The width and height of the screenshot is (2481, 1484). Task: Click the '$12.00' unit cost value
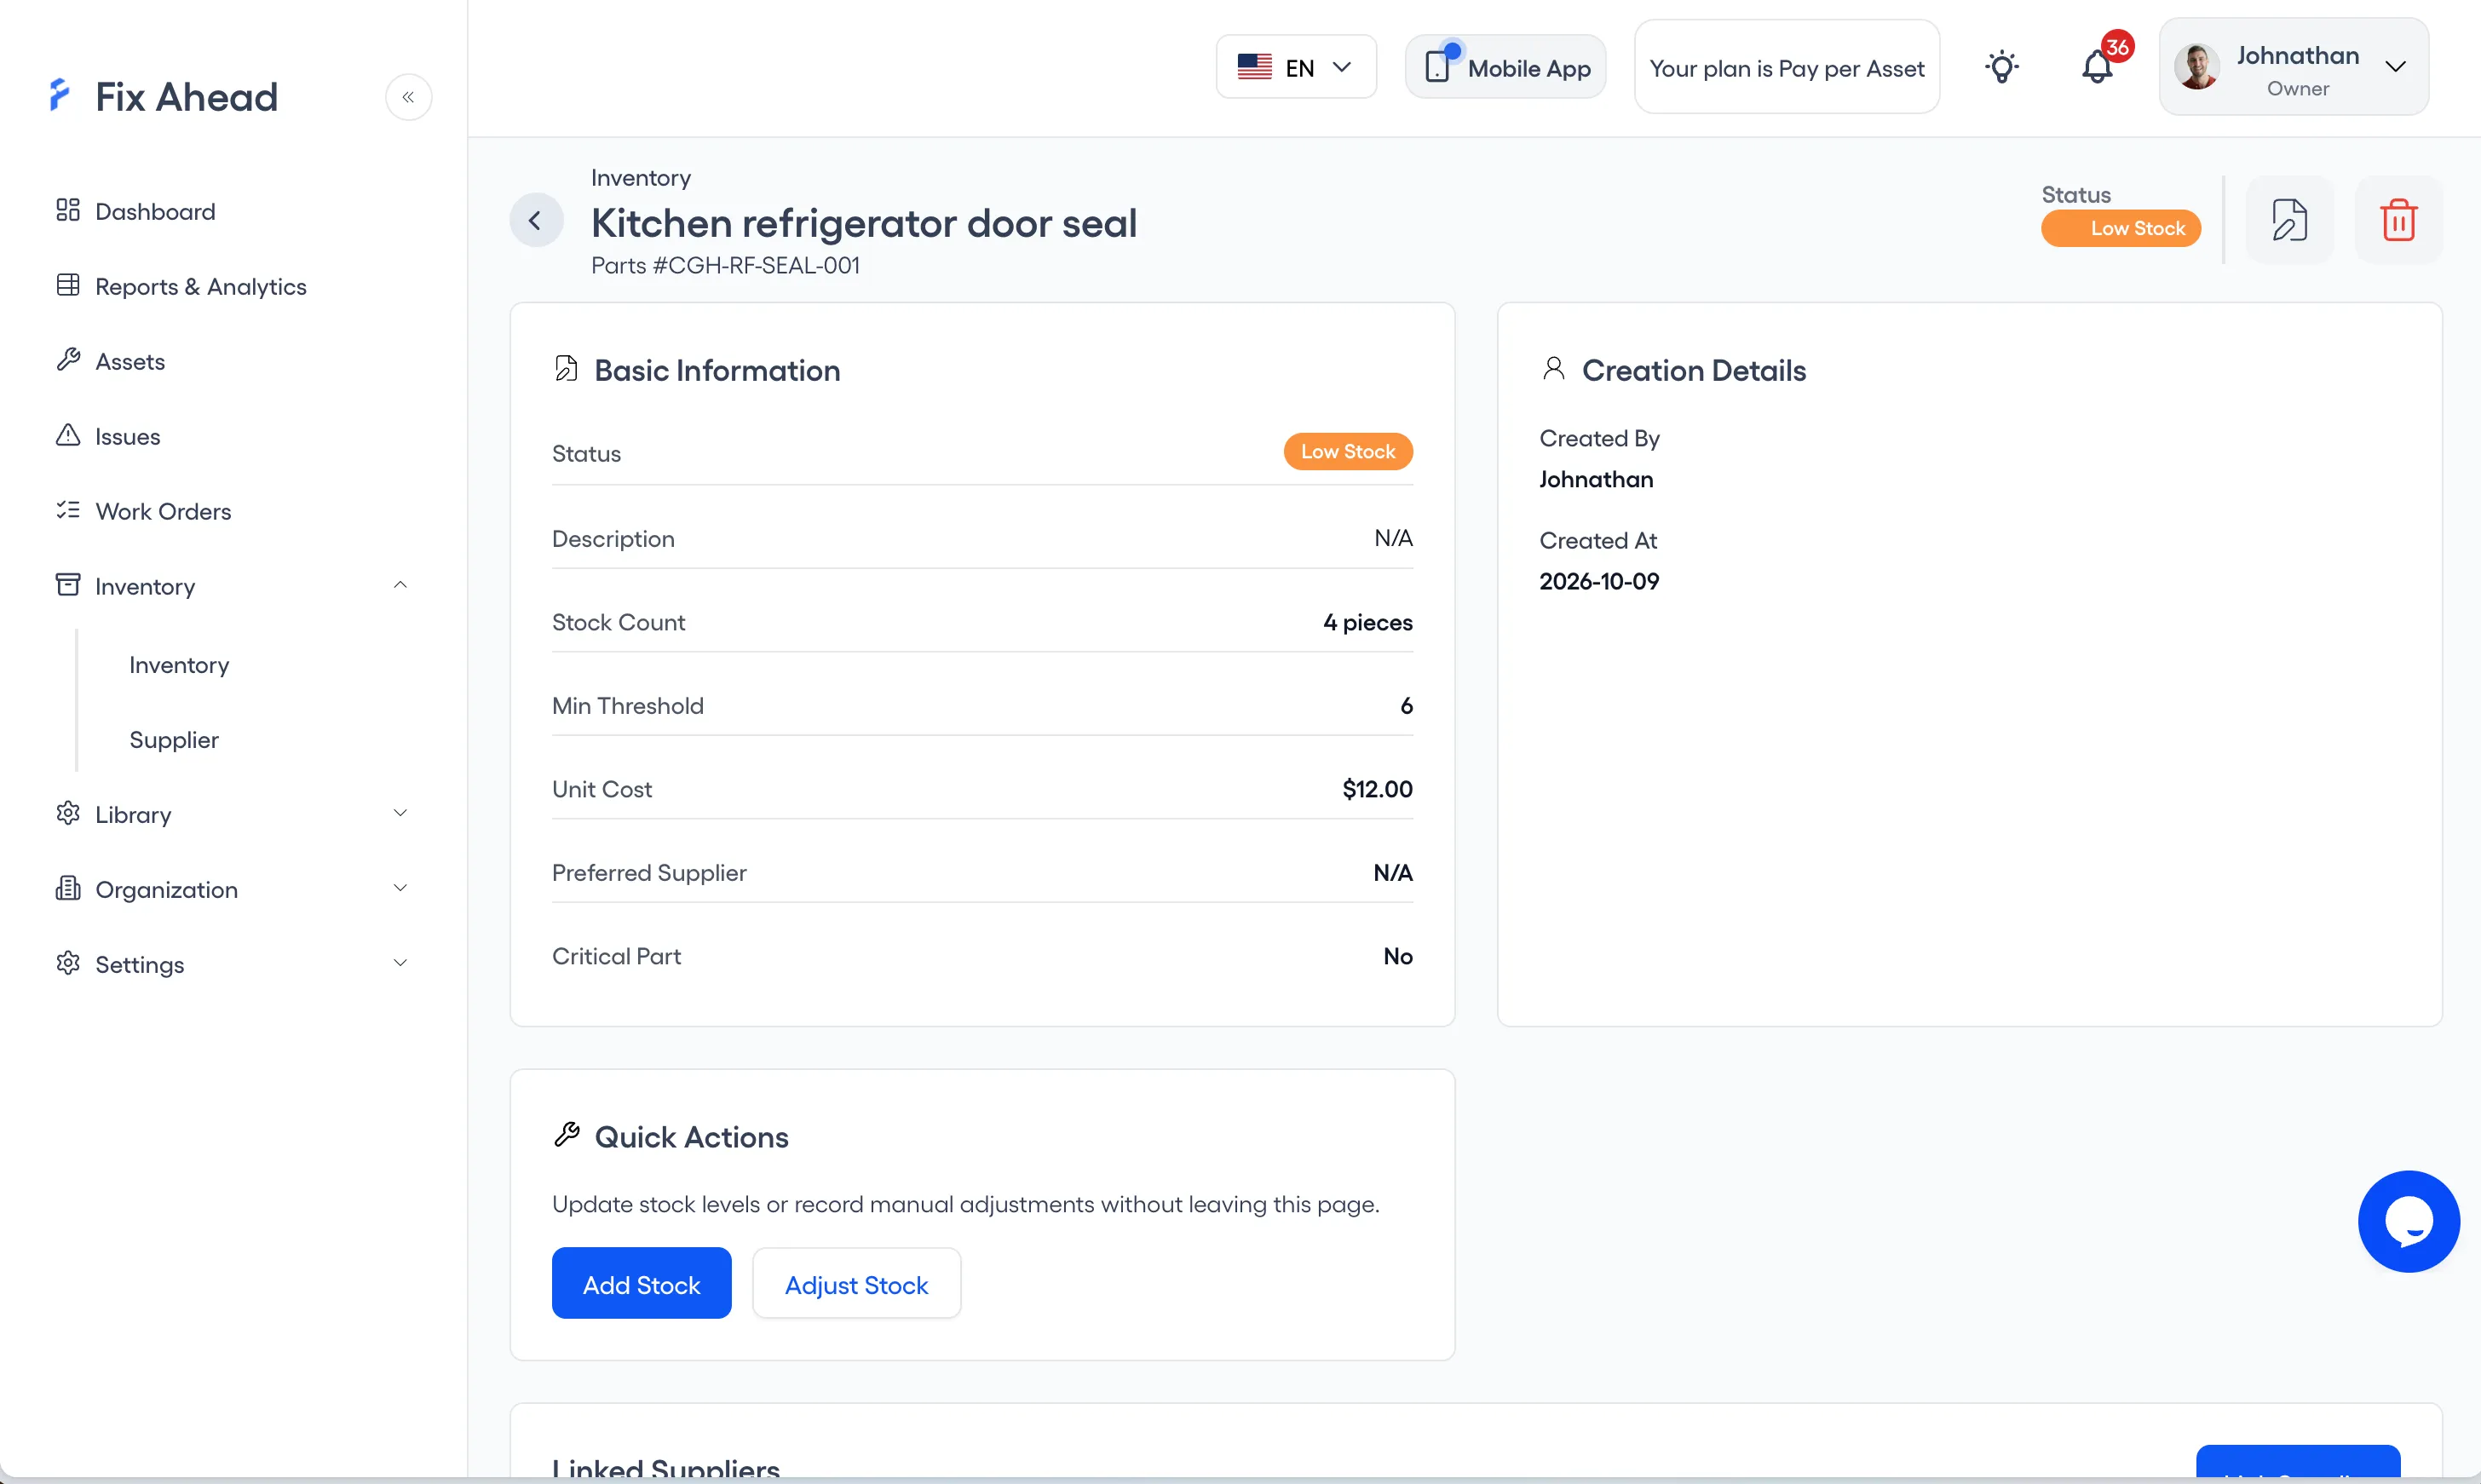(1377, 789)
